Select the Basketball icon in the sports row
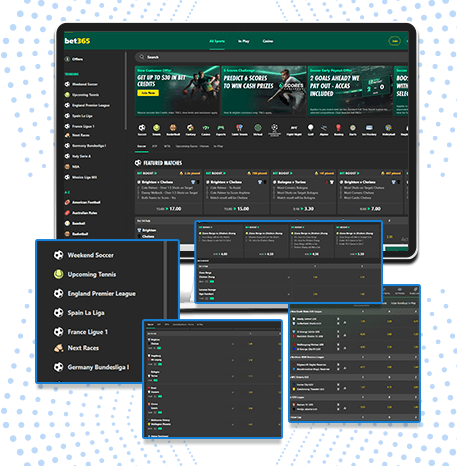Screen dimensions: 457x466 173,128
